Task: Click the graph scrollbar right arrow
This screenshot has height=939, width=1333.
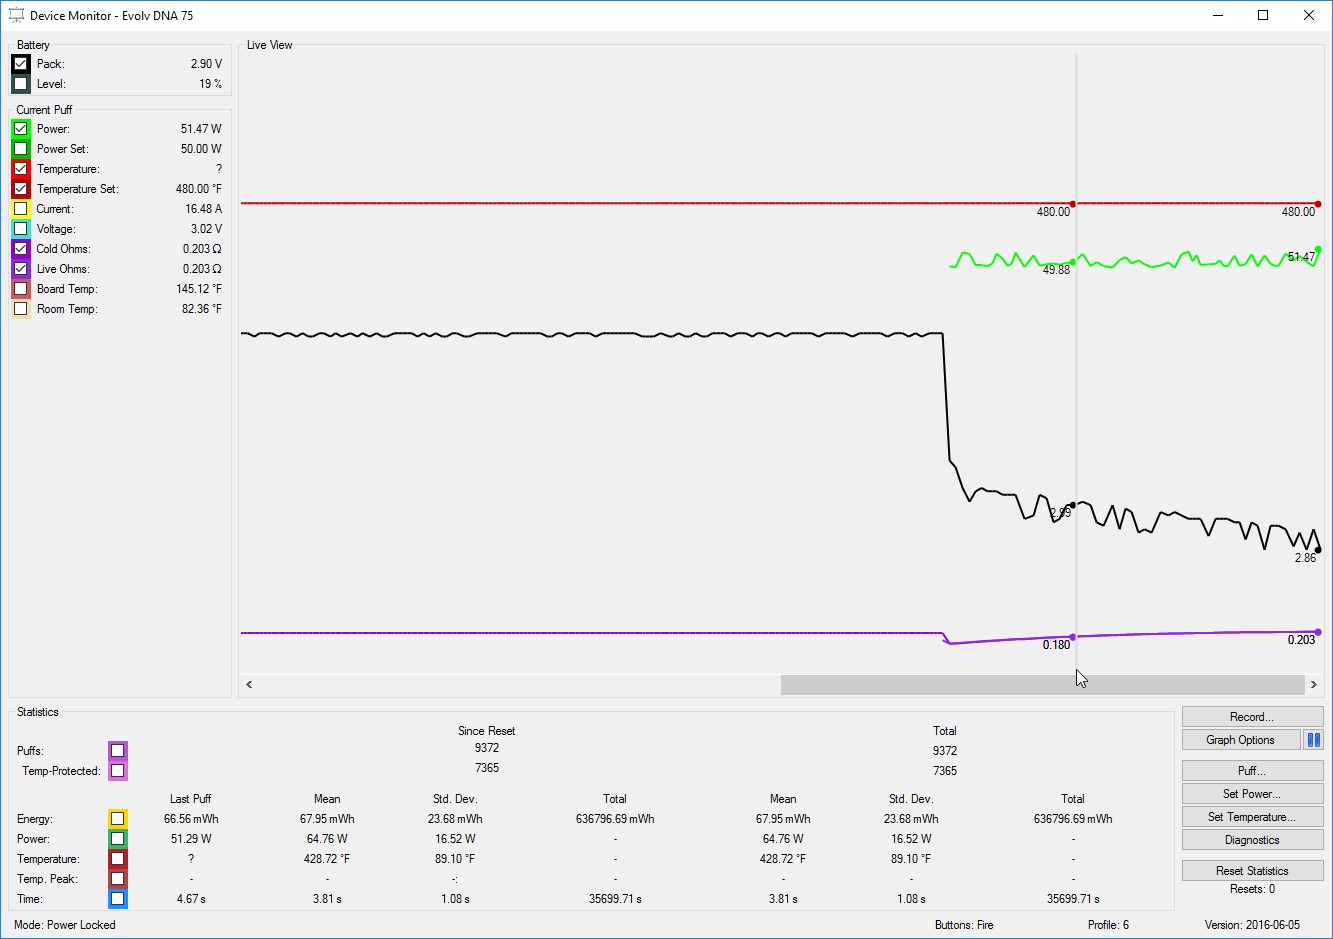Action: click(1314, 685)
